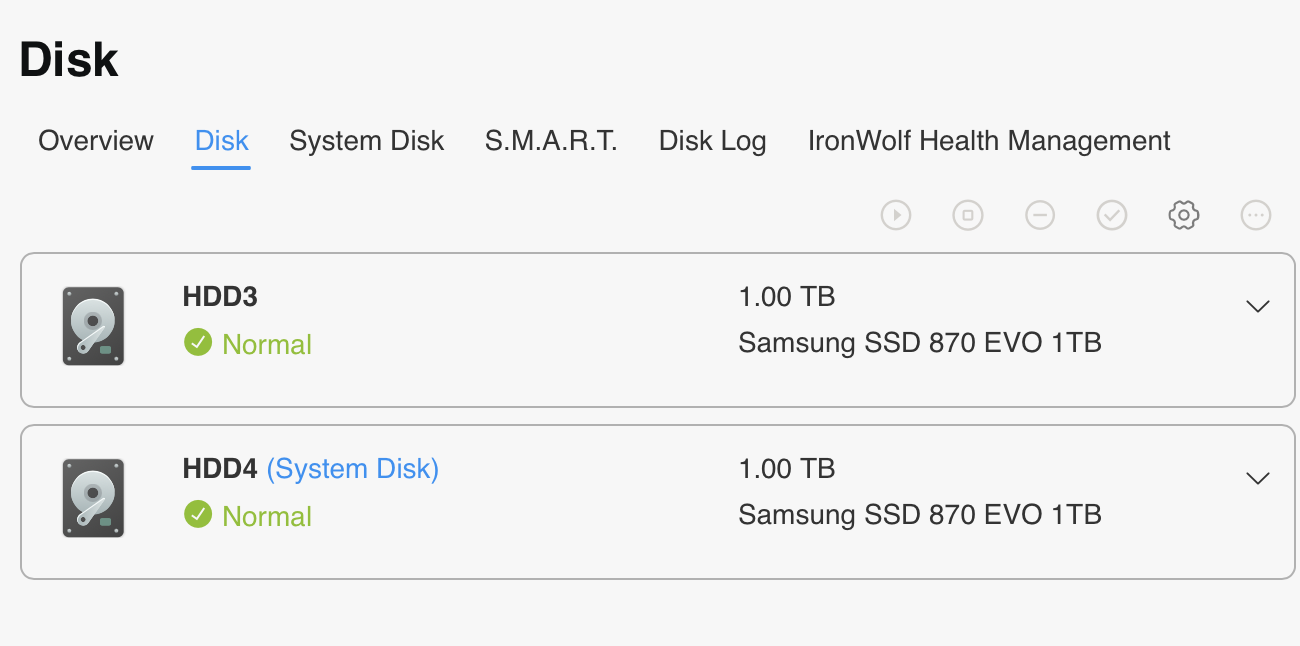1300x646 pixels.
Task: Click the circled checkmark toolbar icon
Action: point(1112,215)
